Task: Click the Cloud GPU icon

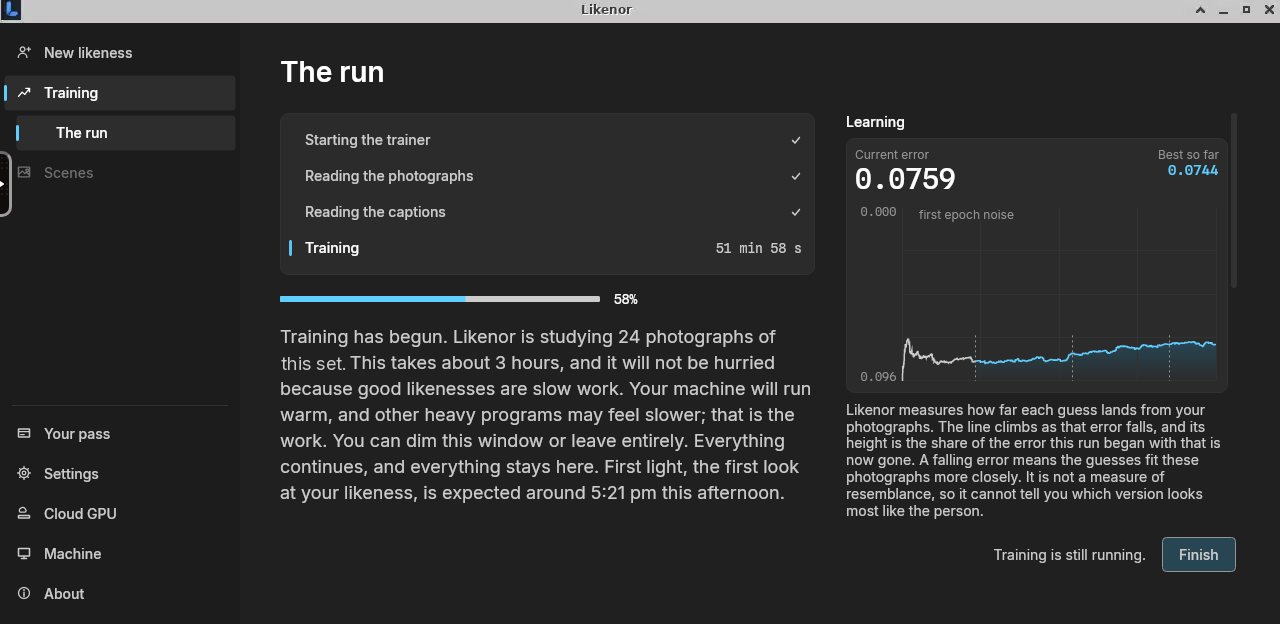Action: (x=24, y=513)
